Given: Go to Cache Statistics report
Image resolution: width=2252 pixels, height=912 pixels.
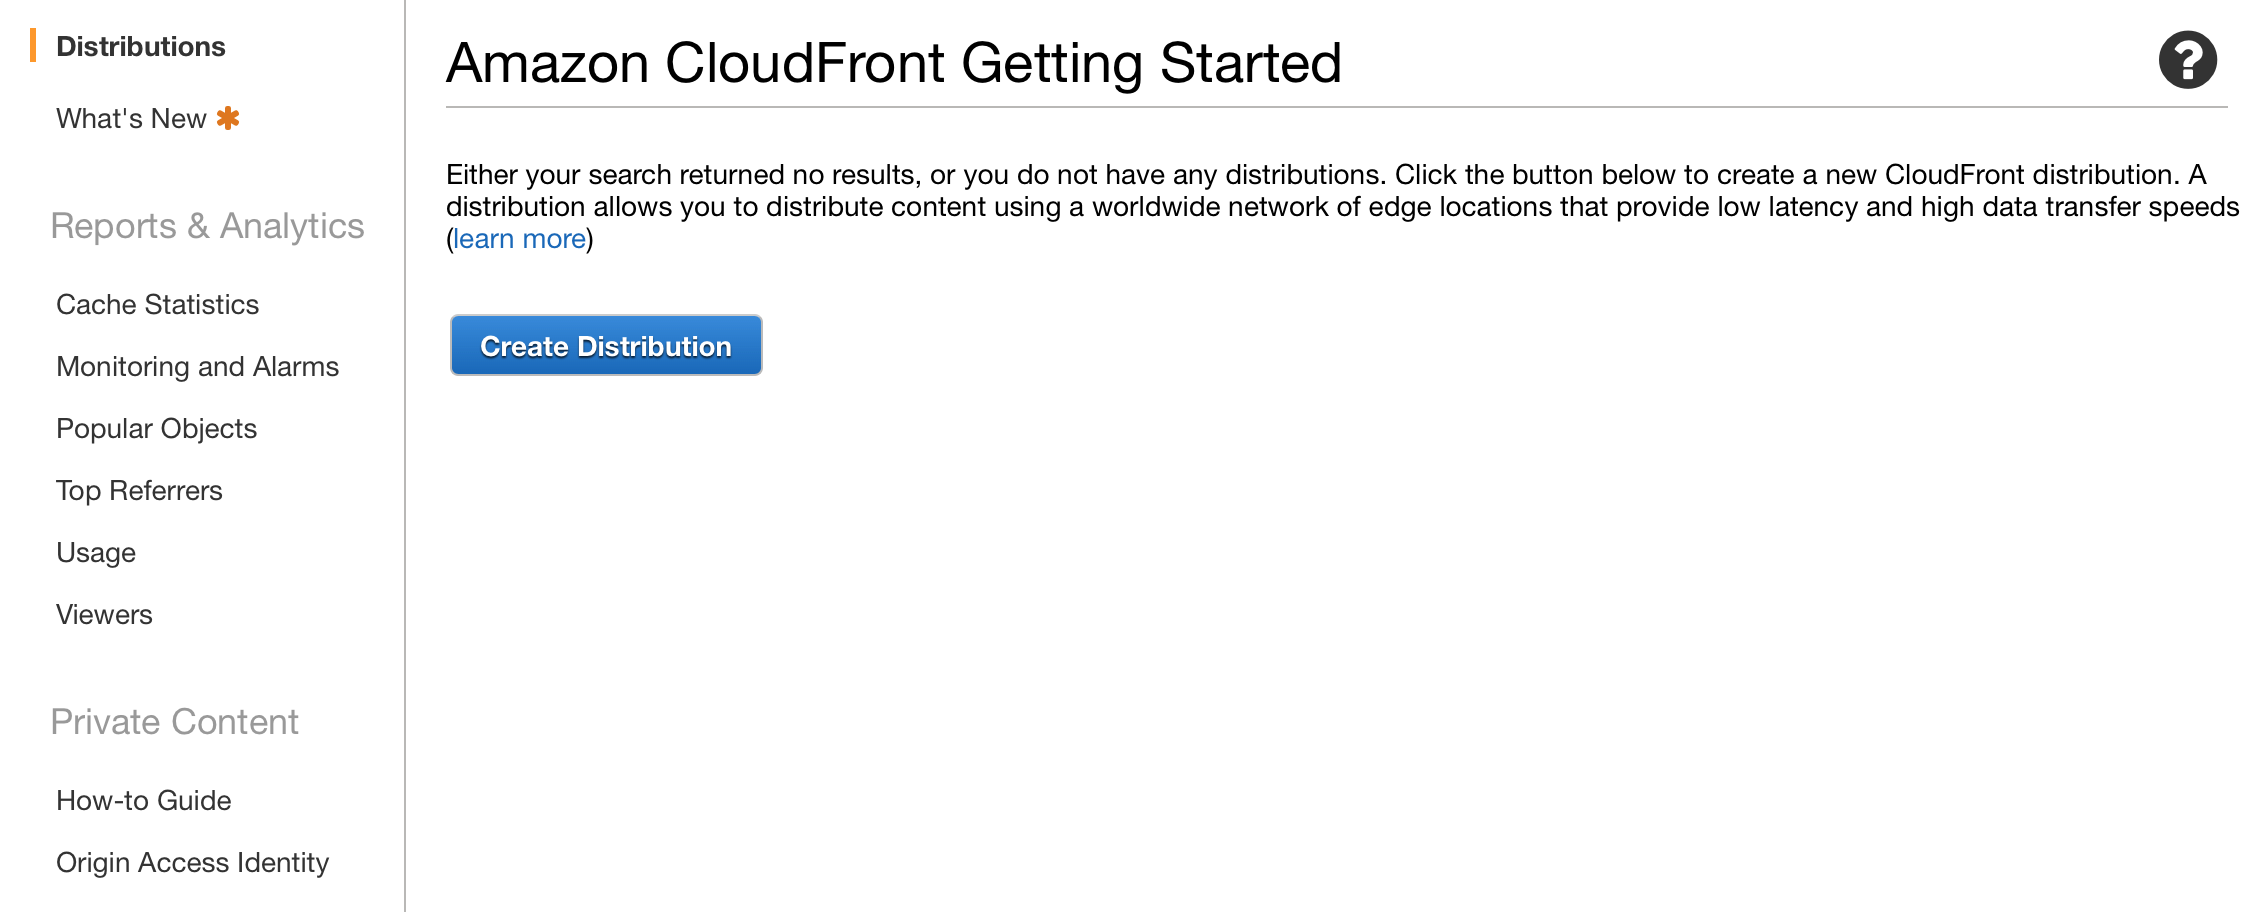Looking at the screenshot, I should pos(157,304).
